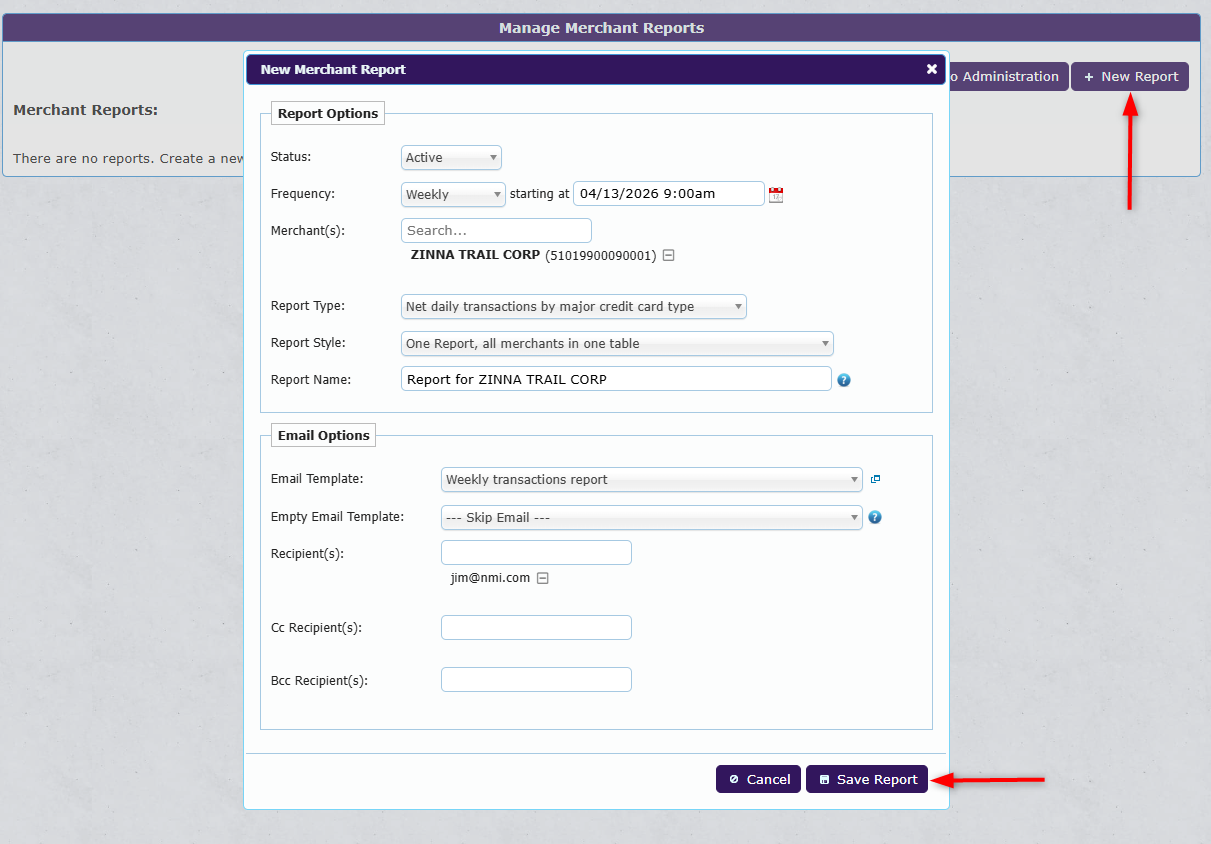Click the Empty Email Template help icon
Viewport: 1211px width, 844px height.
tap(874, 518)
